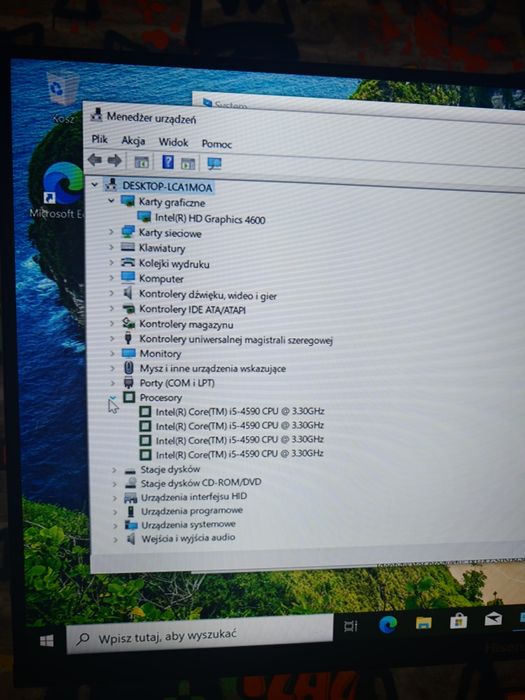Open the Akcja menu
Screen dimensions: 525x700
(x=133, y=141)
